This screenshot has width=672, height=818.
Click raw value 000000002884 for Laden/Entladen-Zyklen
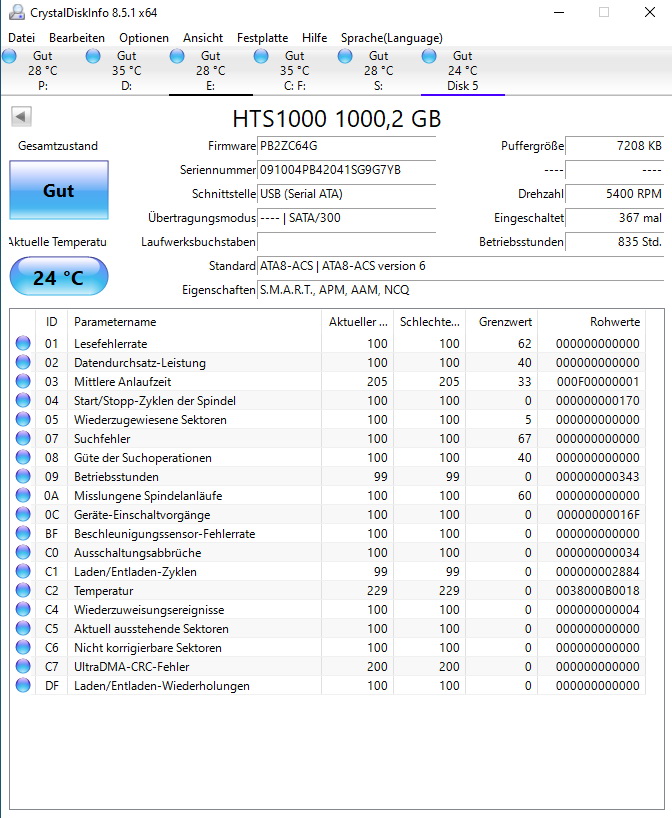597,571
